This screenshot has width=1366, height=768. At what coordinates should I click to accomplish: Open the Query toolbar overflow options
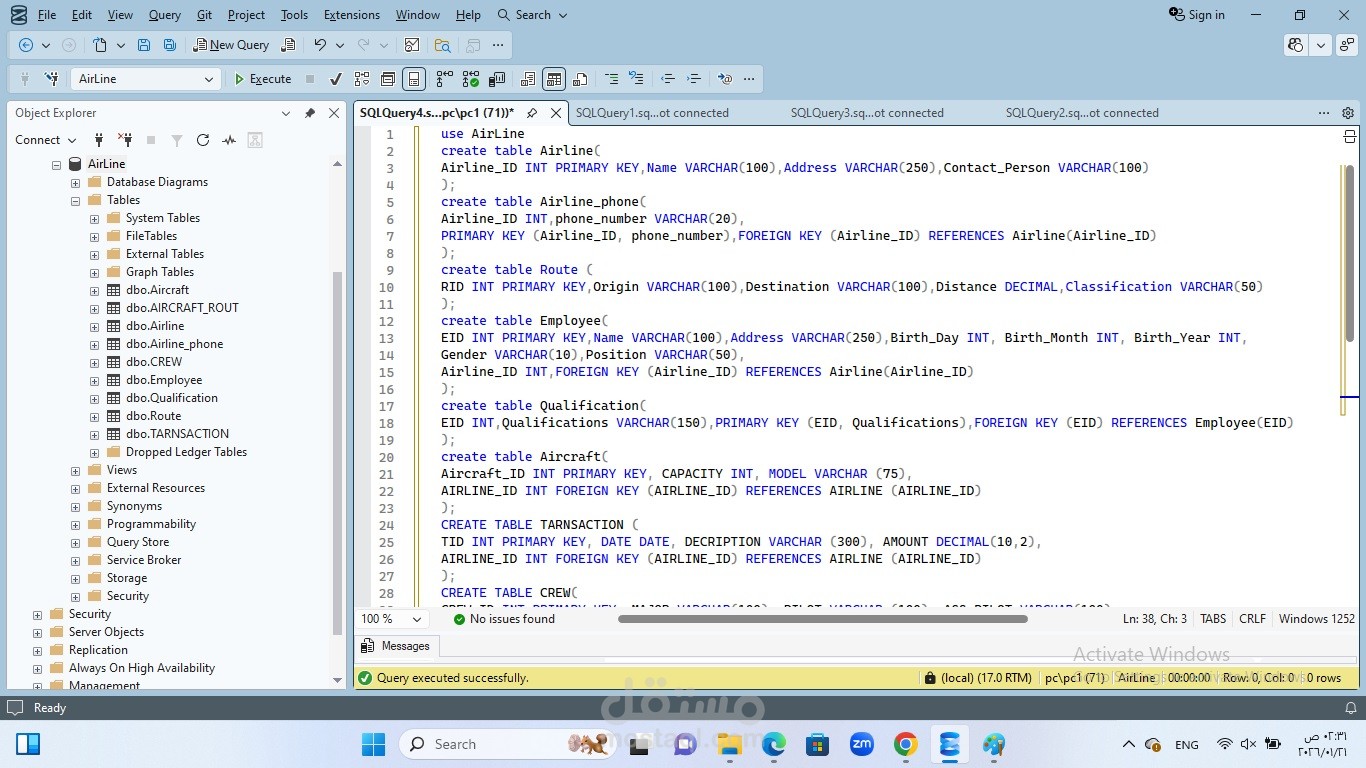click(749, 79)
